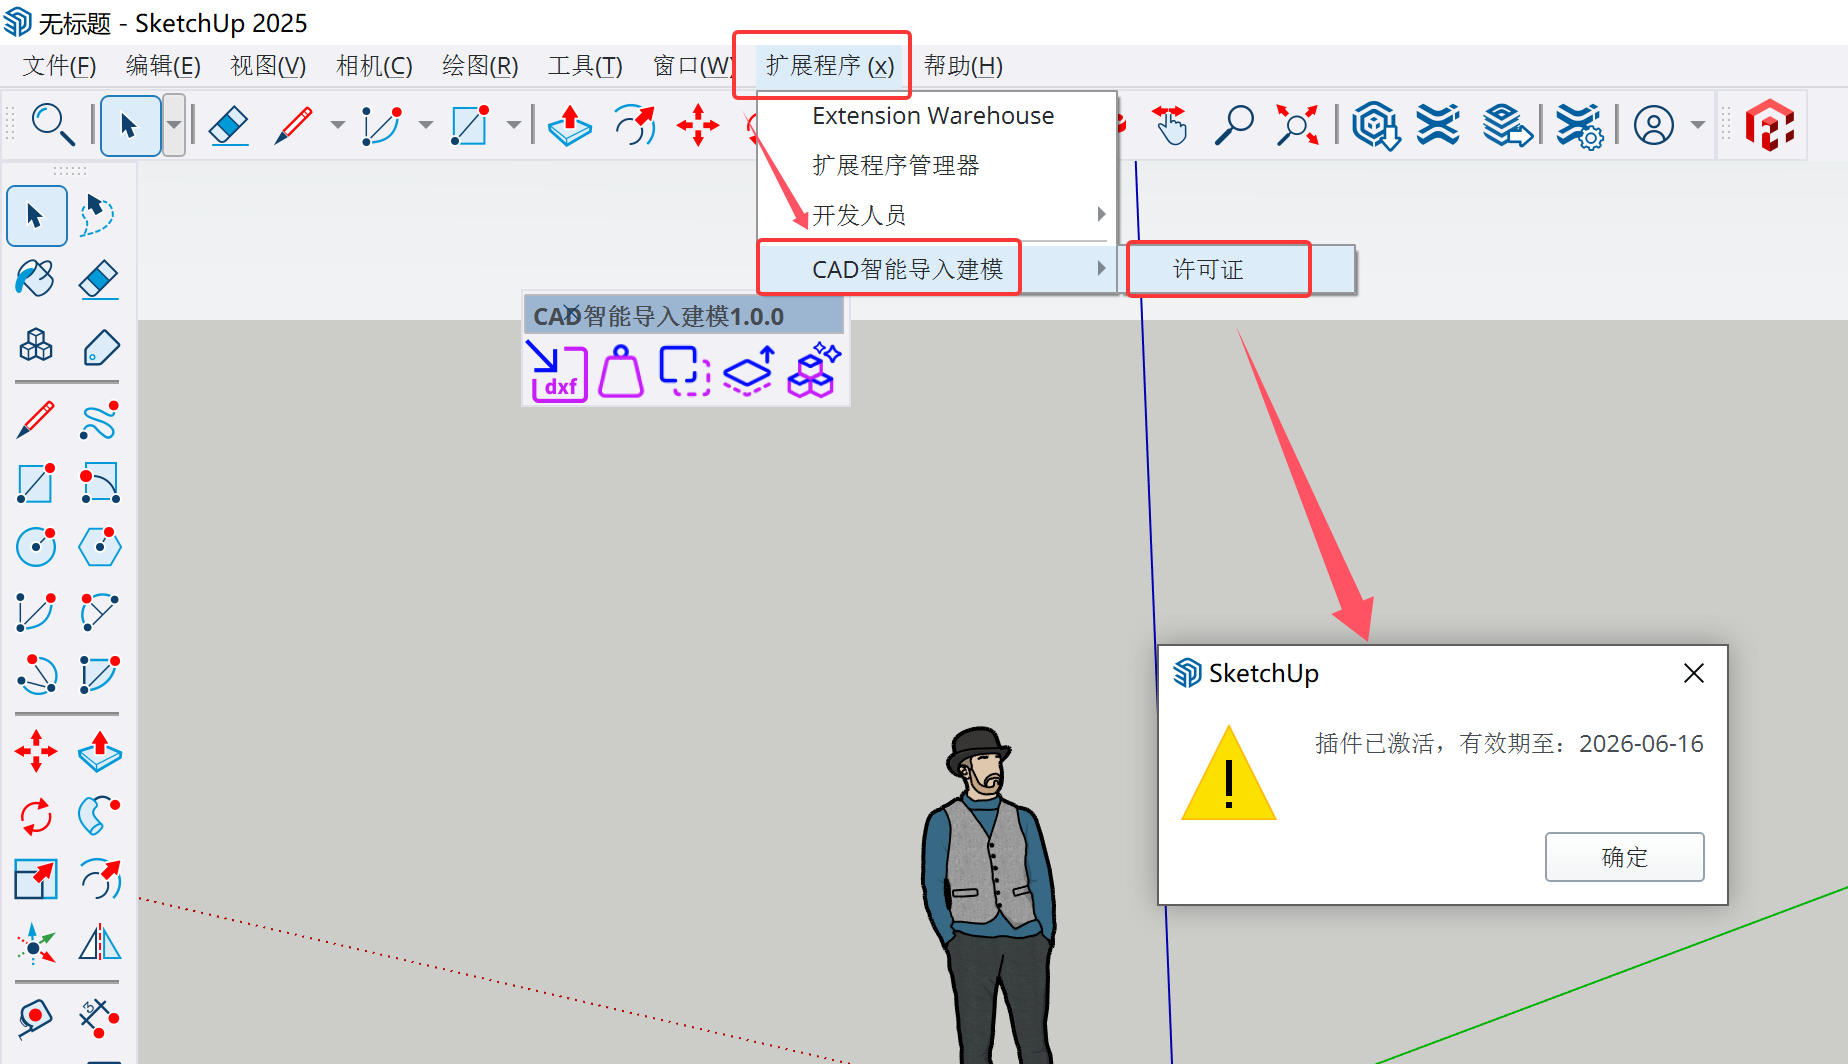
Task: Click the Search magnifier in the top toolbar
Action: point(53,126)
